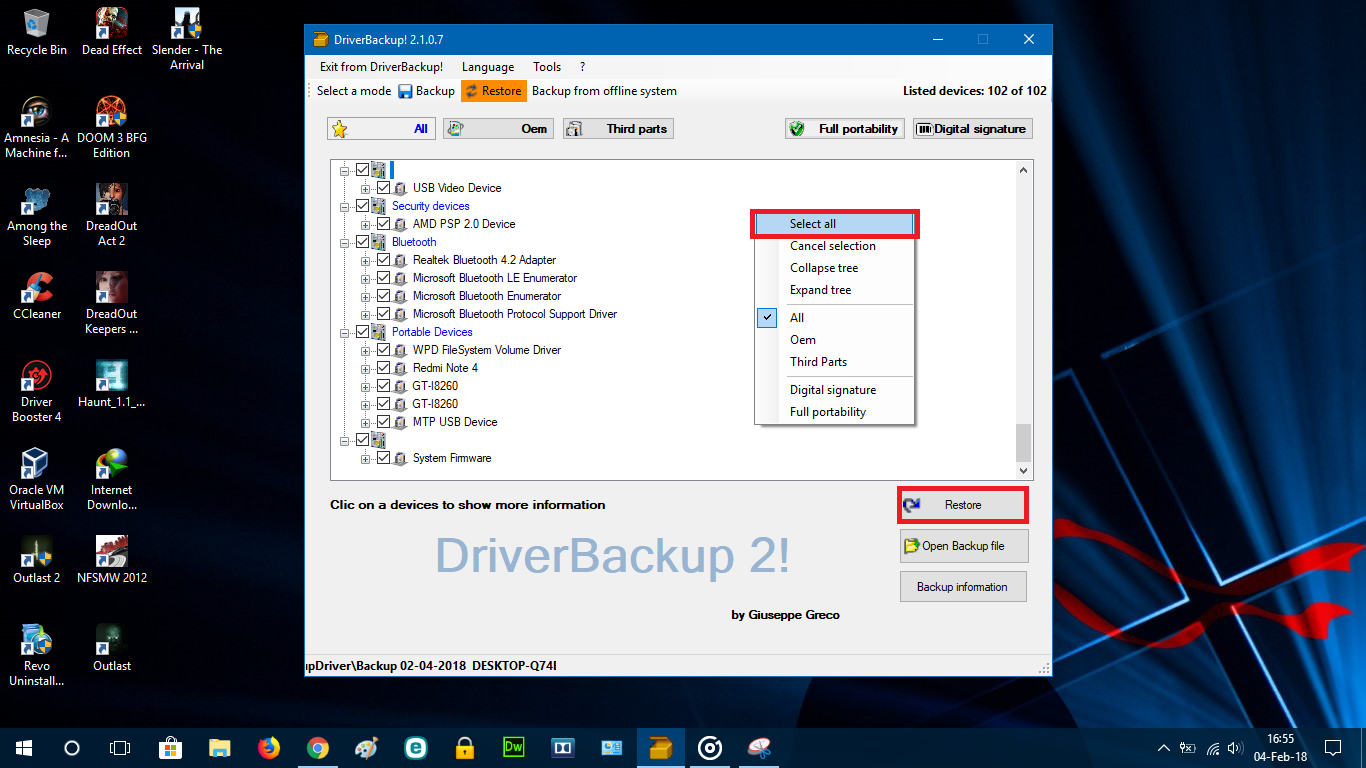Select Revo Uninstaller desktop shortcut
1366x768 pixels.
[x=37, y=656]
